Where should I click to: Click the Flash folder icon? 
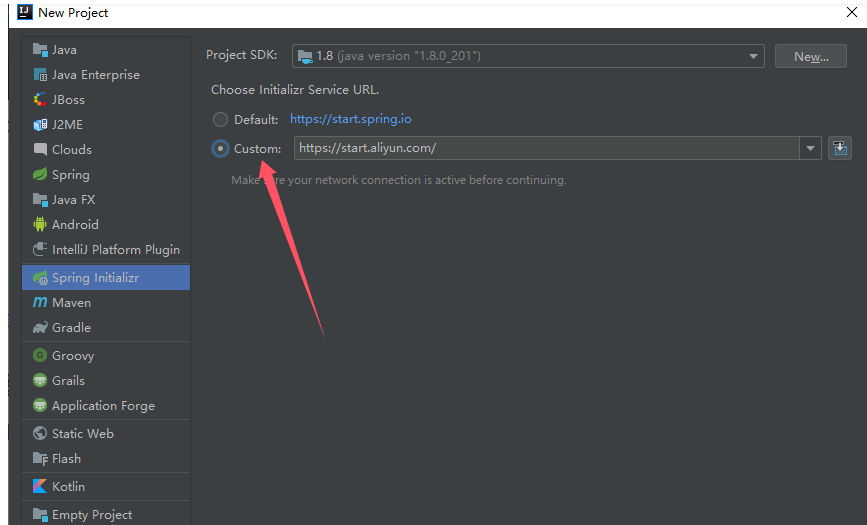[40, 459]
